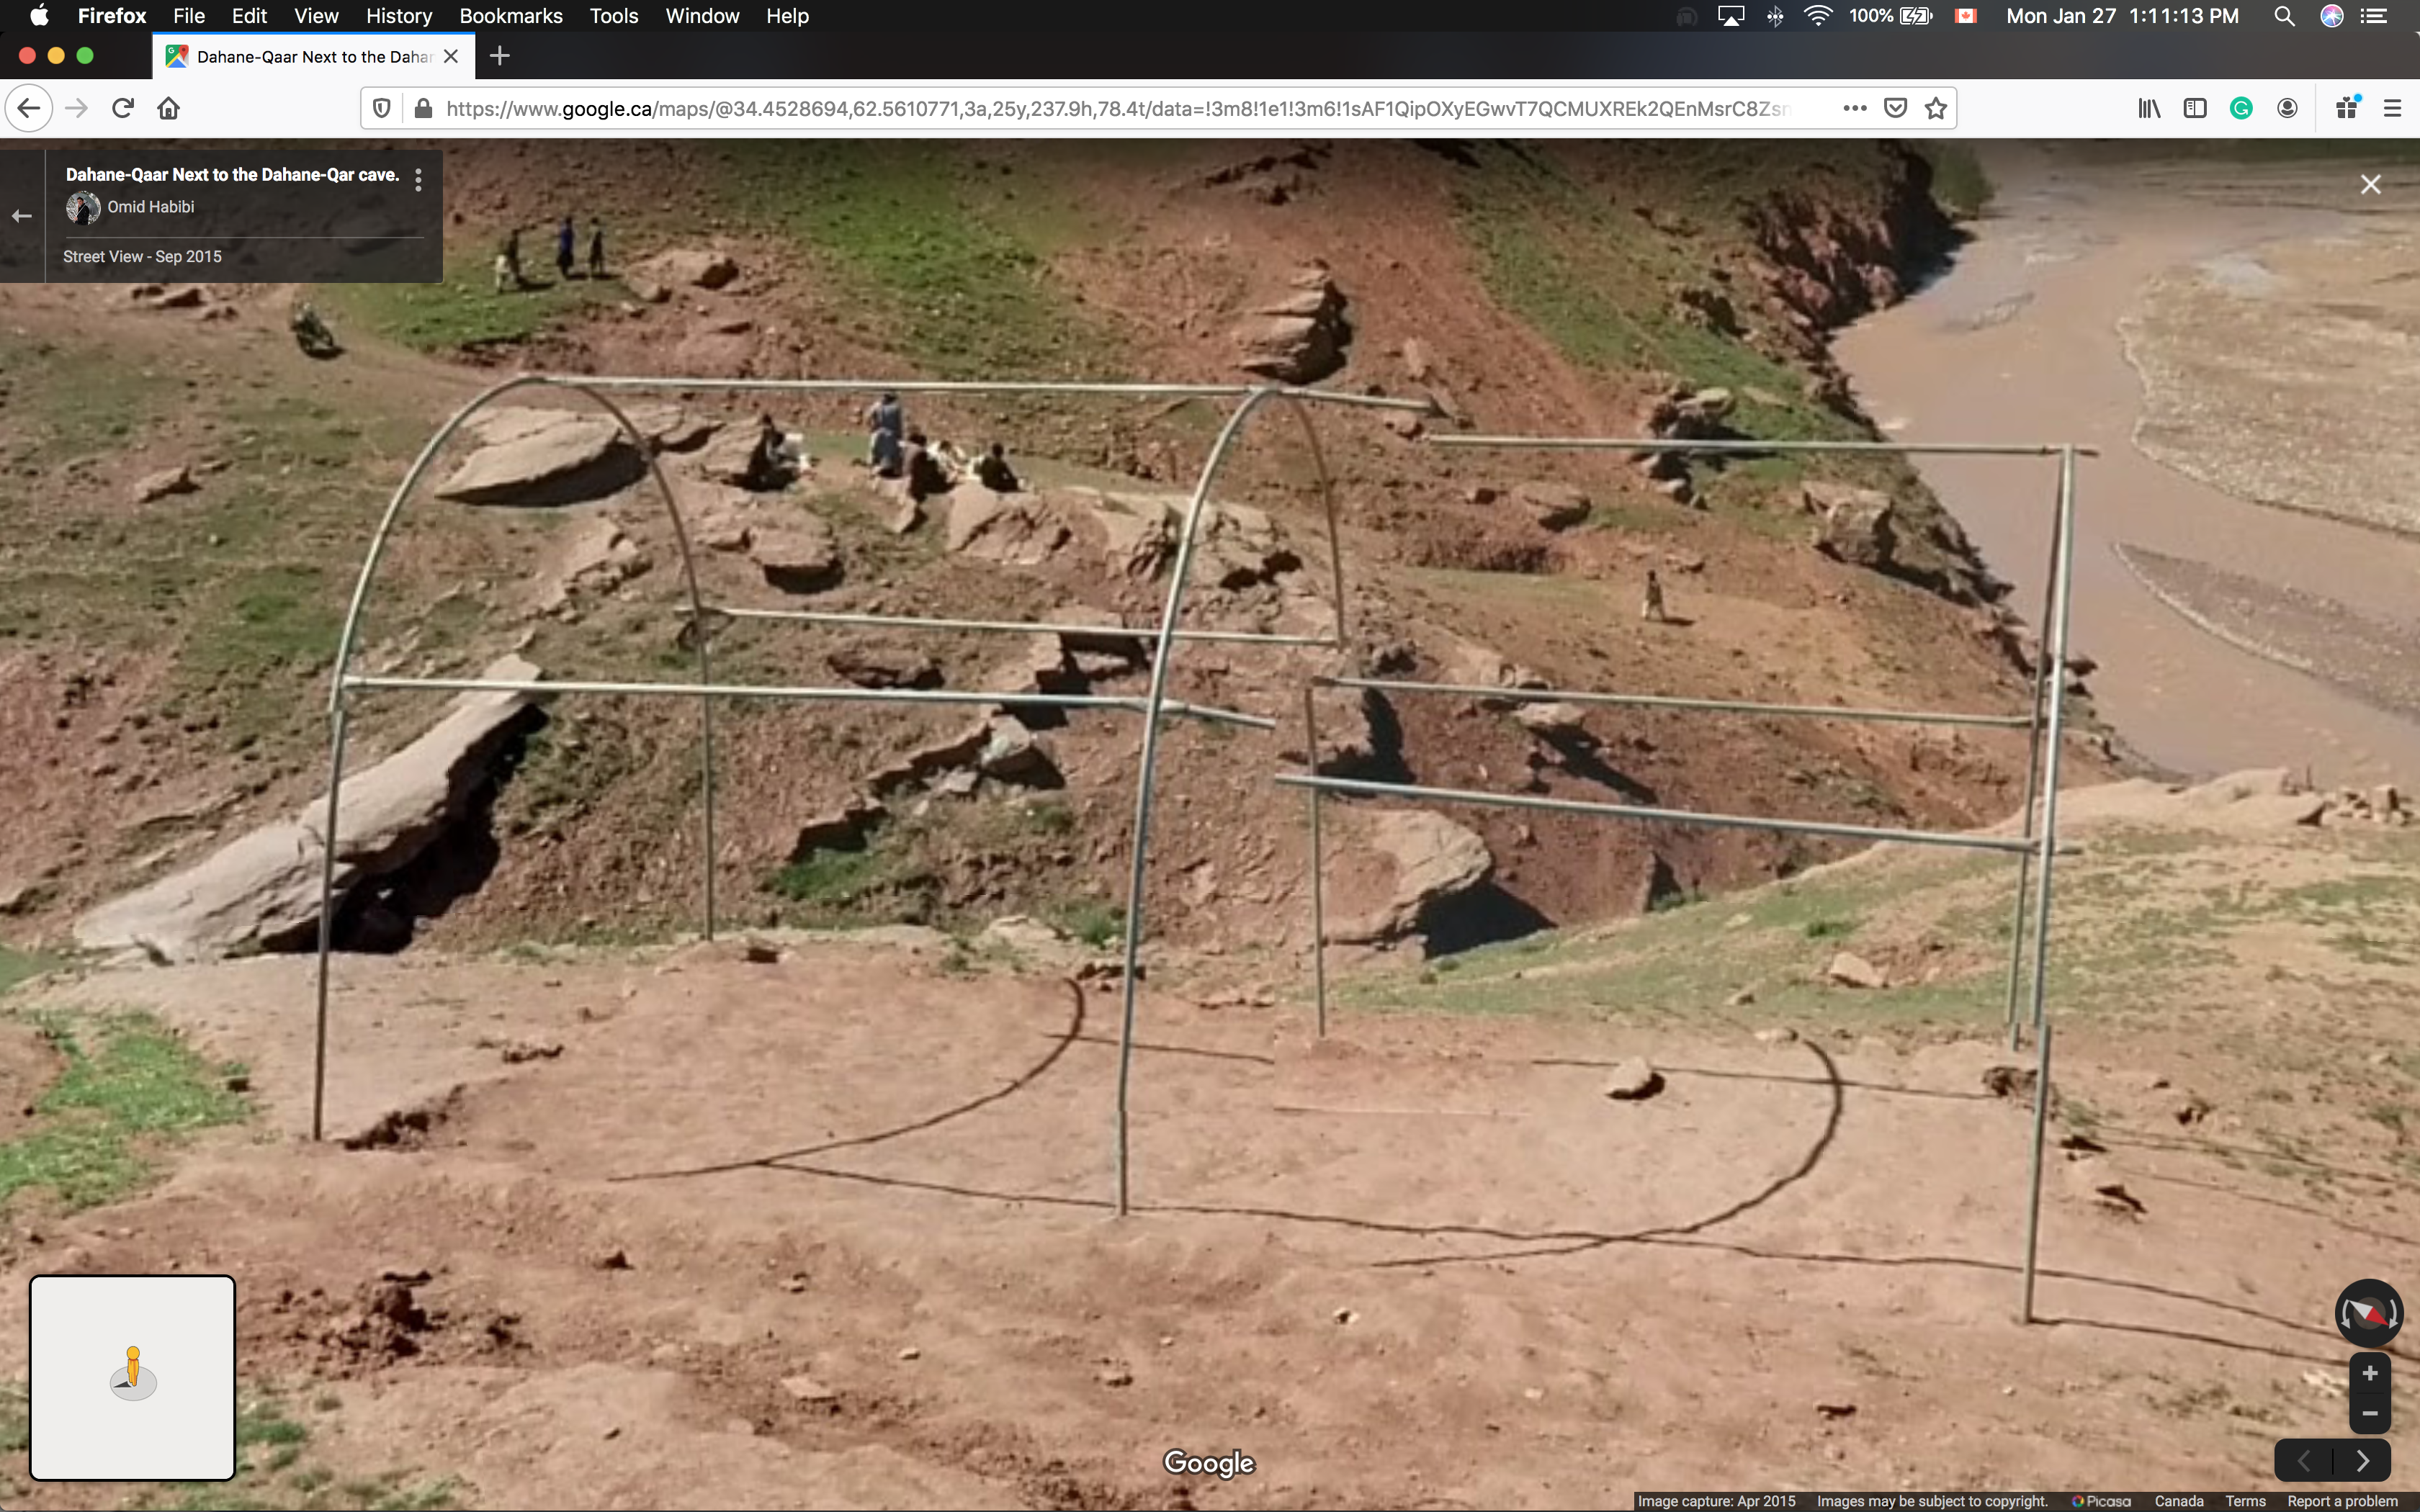Click the pegman minimap thumbnail
The height and width of the screenshot is (1512, 2420).
tap(133, 1377)
